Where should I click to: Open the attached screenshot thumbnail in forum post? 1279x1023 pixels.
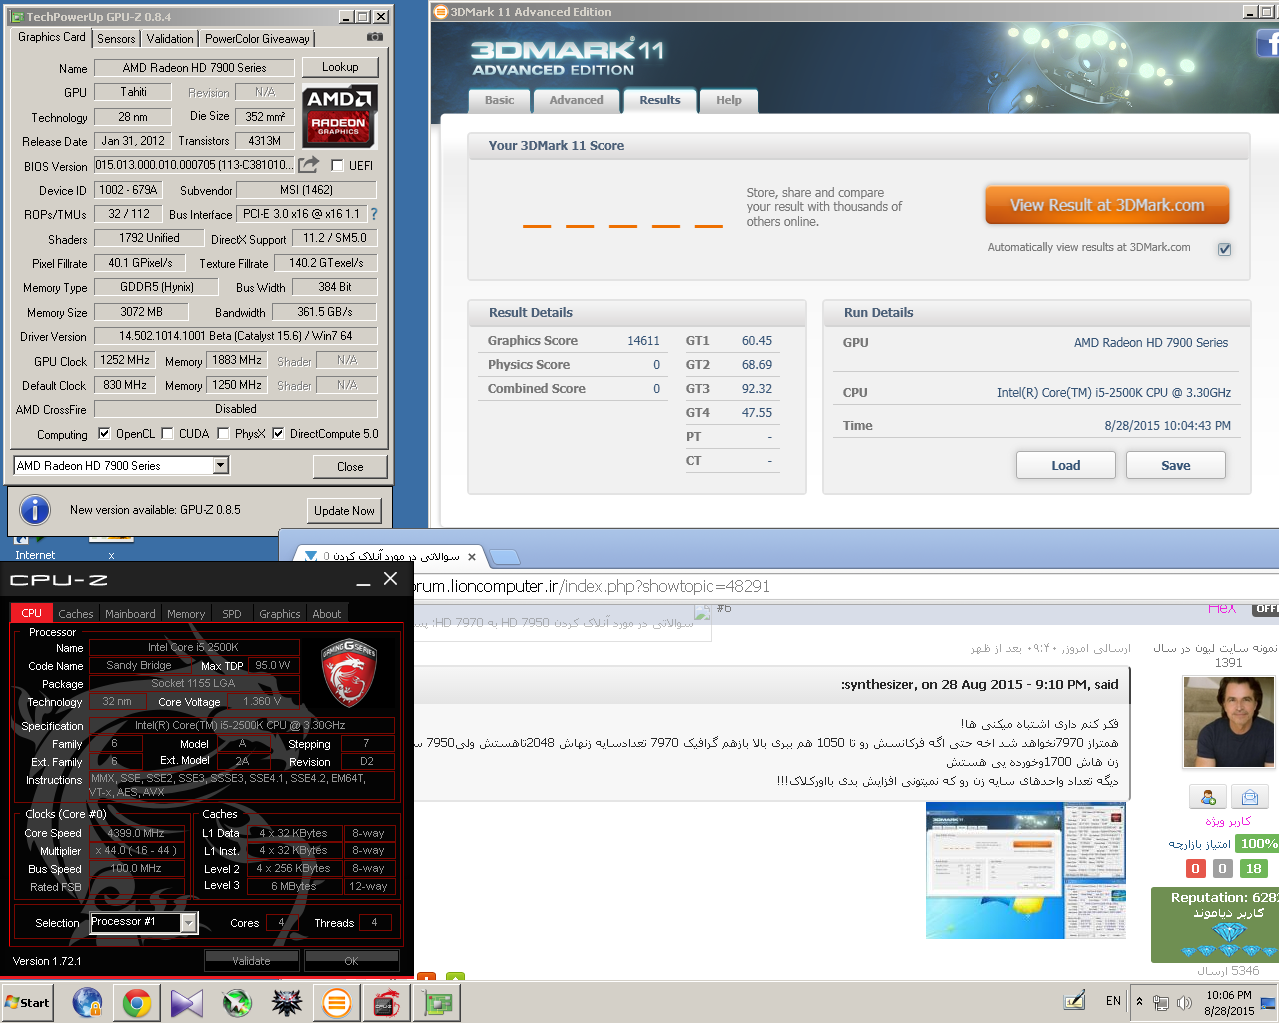click(1025, 870)
